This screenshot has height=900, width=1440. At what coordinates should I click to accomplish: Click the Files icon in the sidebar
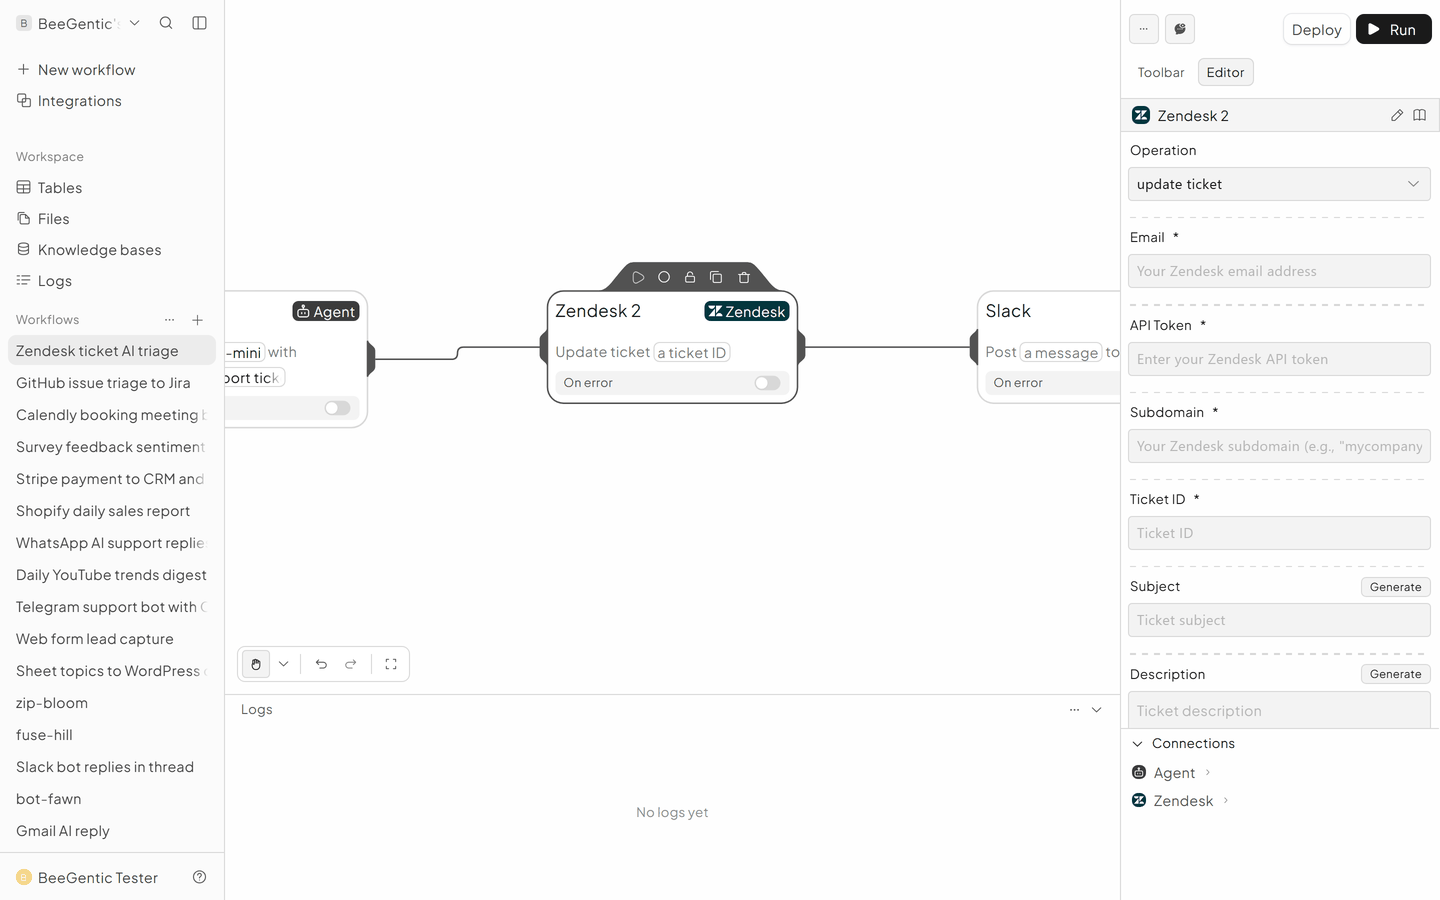[24, 218]
